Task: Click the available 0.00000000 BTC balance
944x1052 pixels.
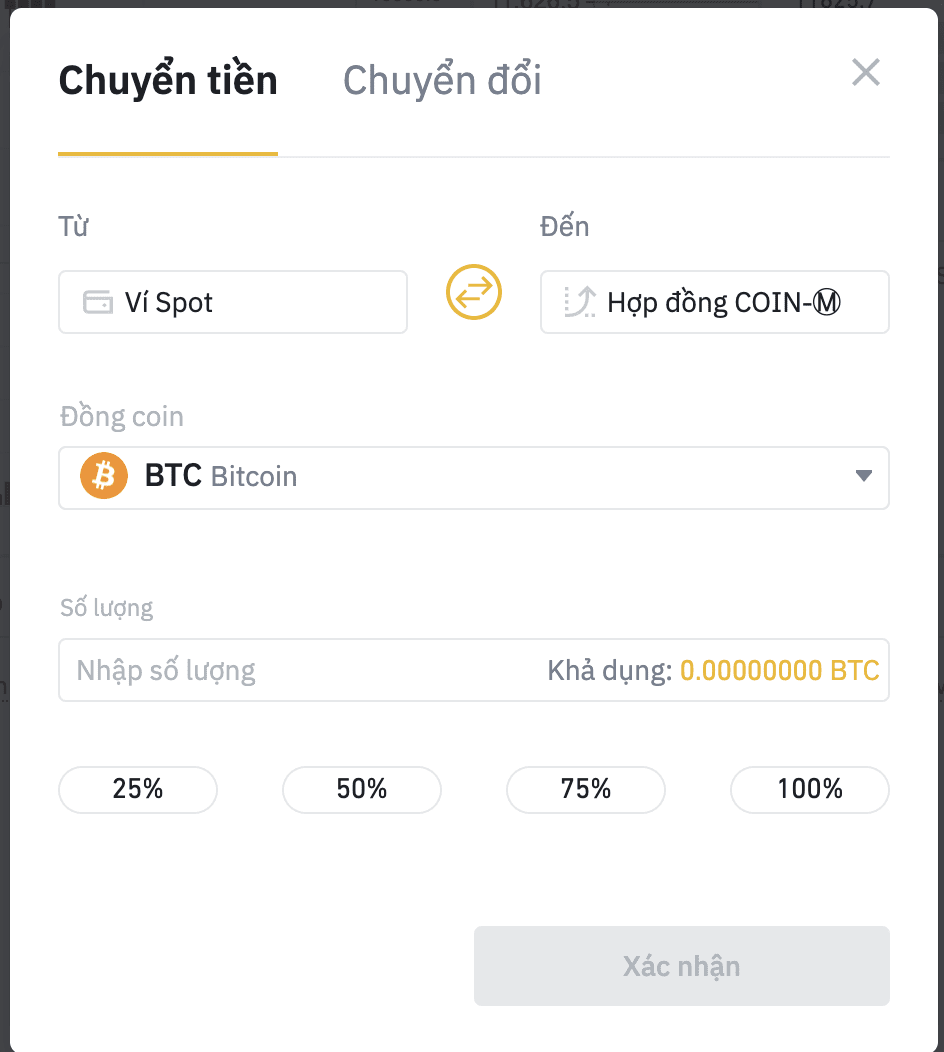Action: 780,670
